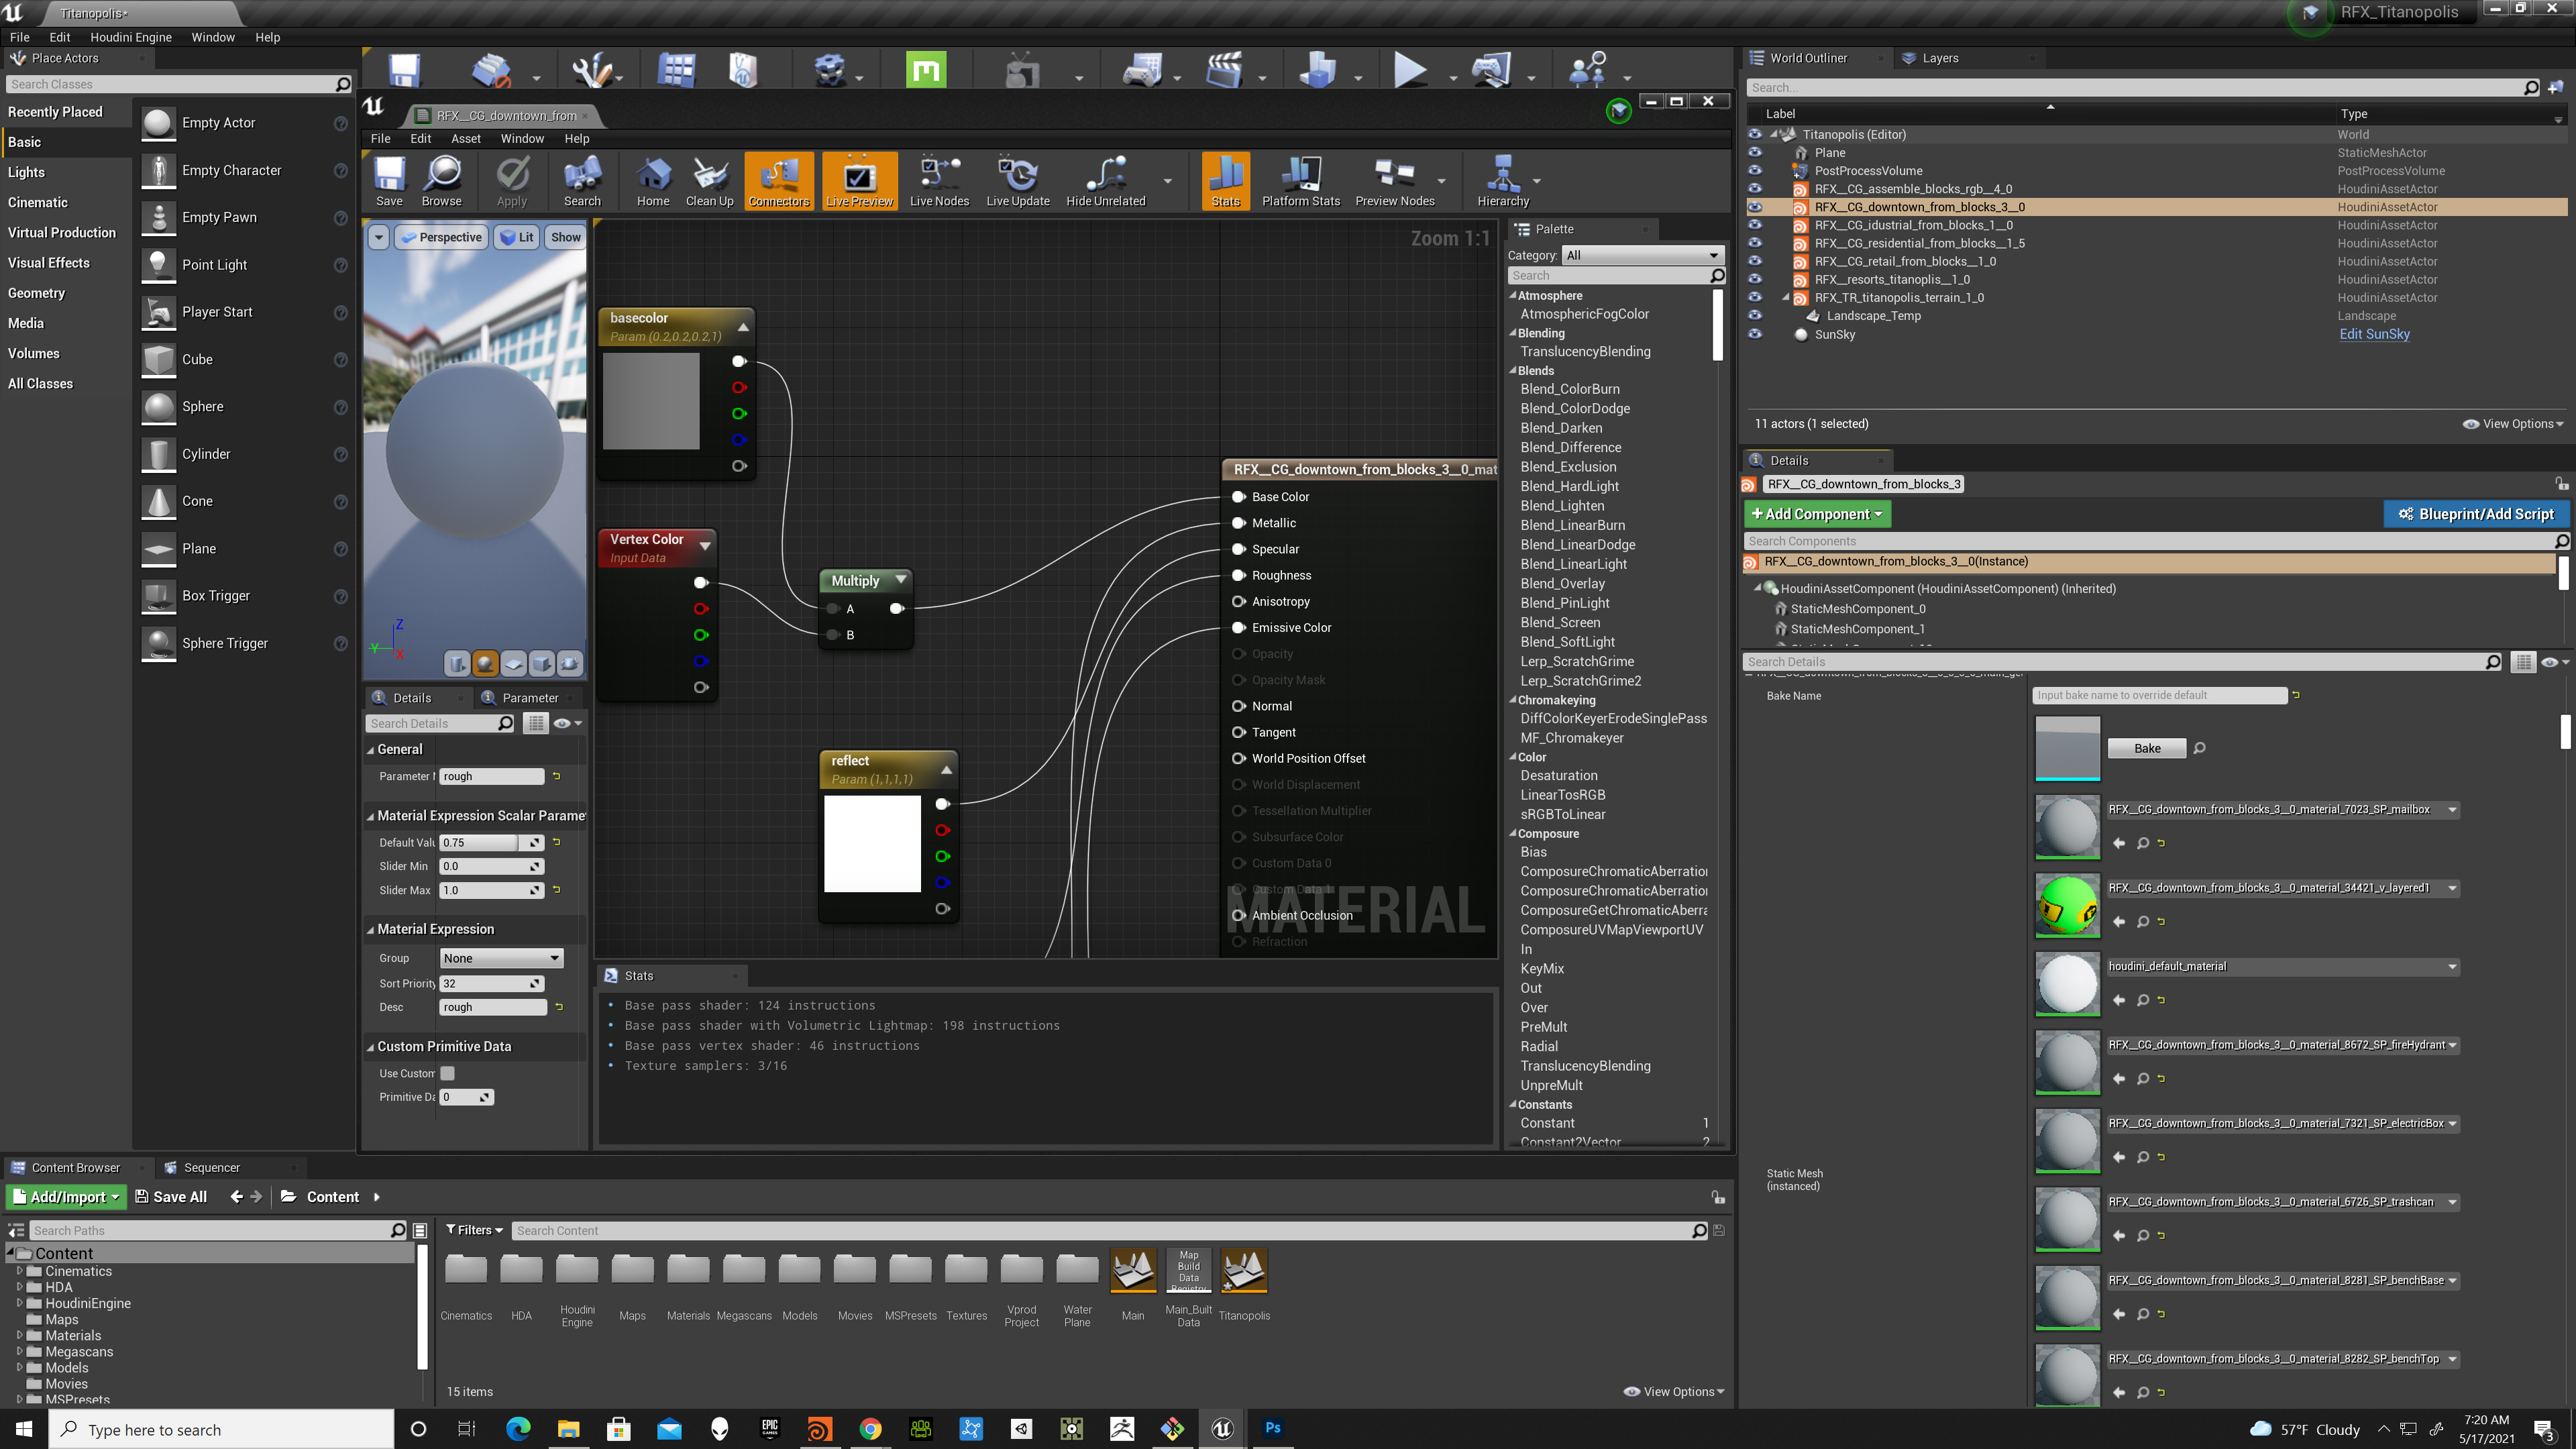Select sphere preview mesh icon in viewport
The width and height of the screenshot is (2576, 1449).
[485, 664]
